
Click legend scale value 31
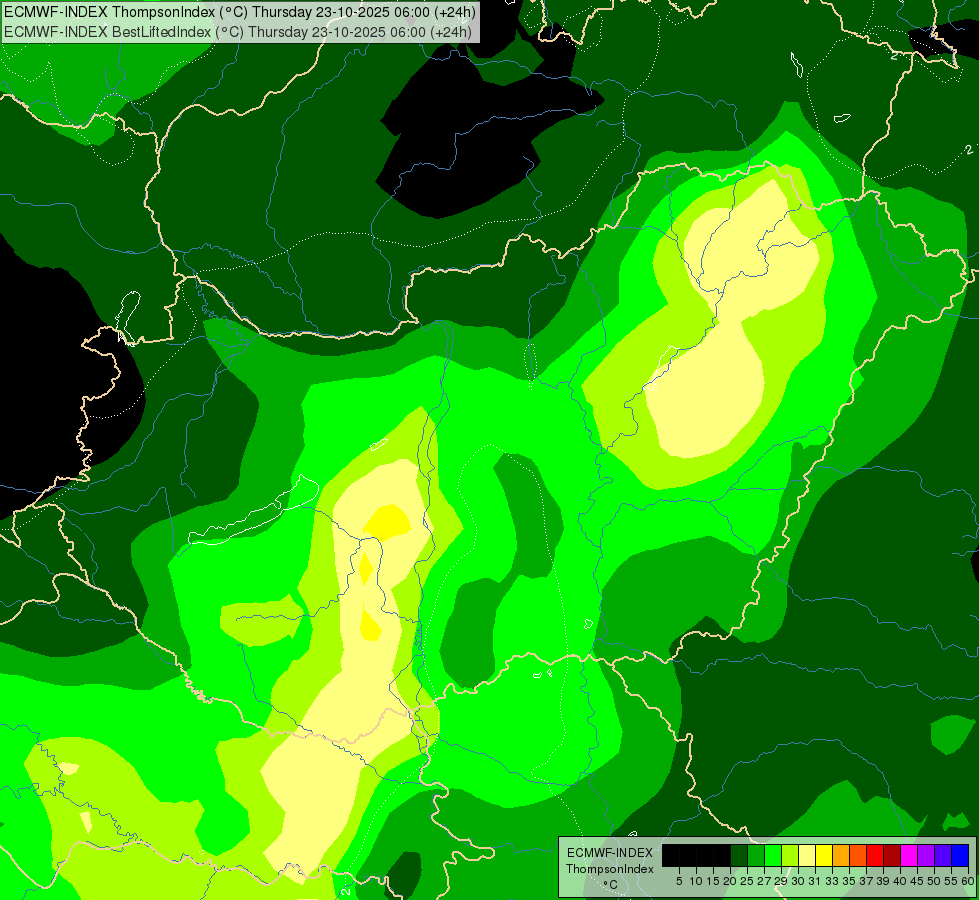click(x=815, y=881)
